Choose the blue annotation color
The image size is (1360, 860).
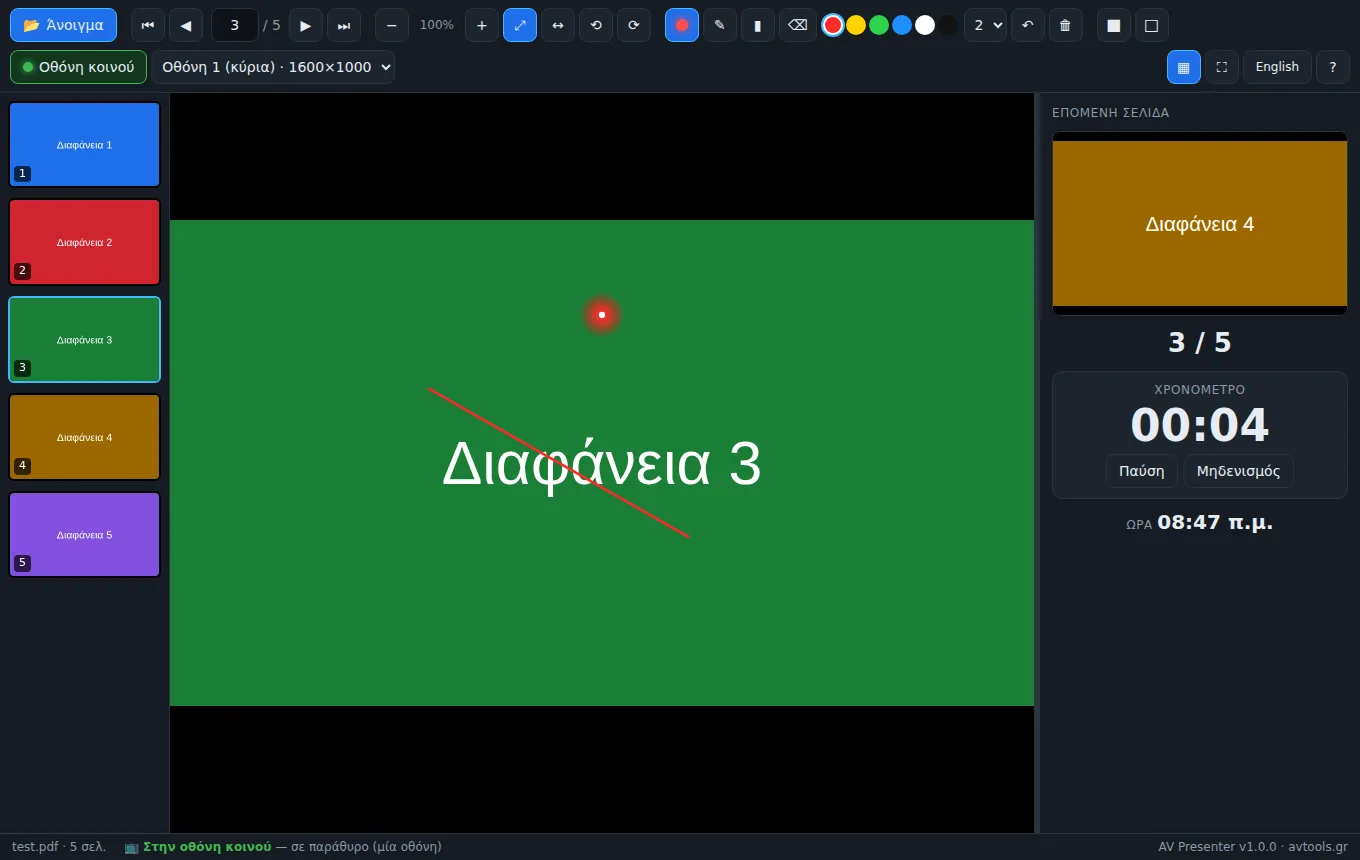click(902, 25)
